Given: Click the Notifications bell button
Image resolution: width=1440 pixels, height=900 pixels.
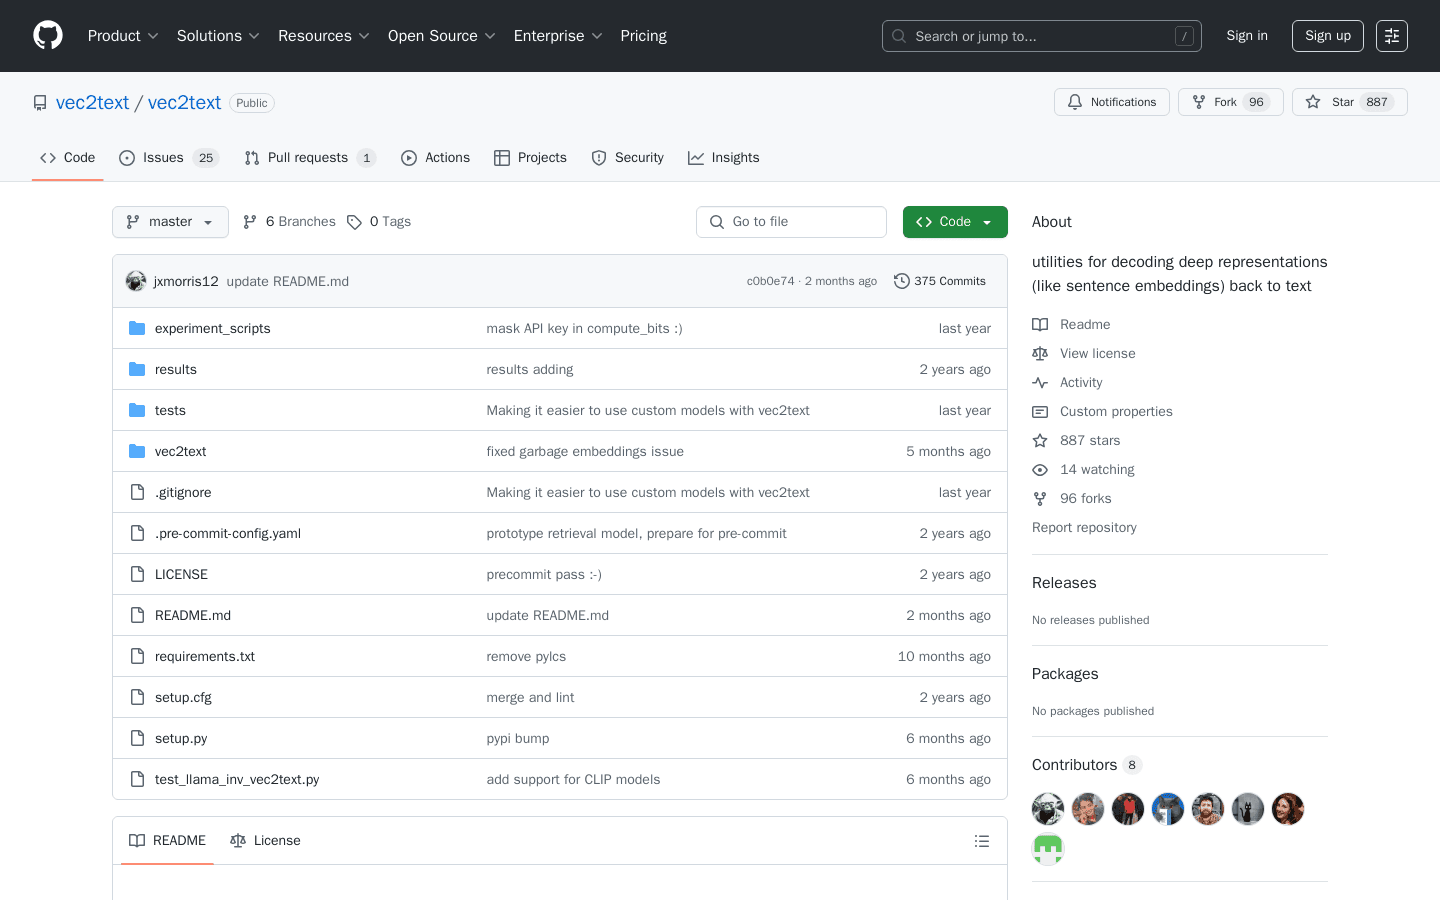Looking at the screenshot, I should 1111,102.
